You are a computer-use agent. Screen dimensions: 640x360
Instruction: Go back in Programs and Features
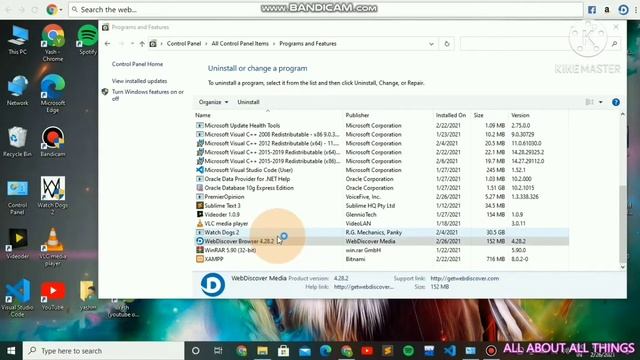pos(107,44)
